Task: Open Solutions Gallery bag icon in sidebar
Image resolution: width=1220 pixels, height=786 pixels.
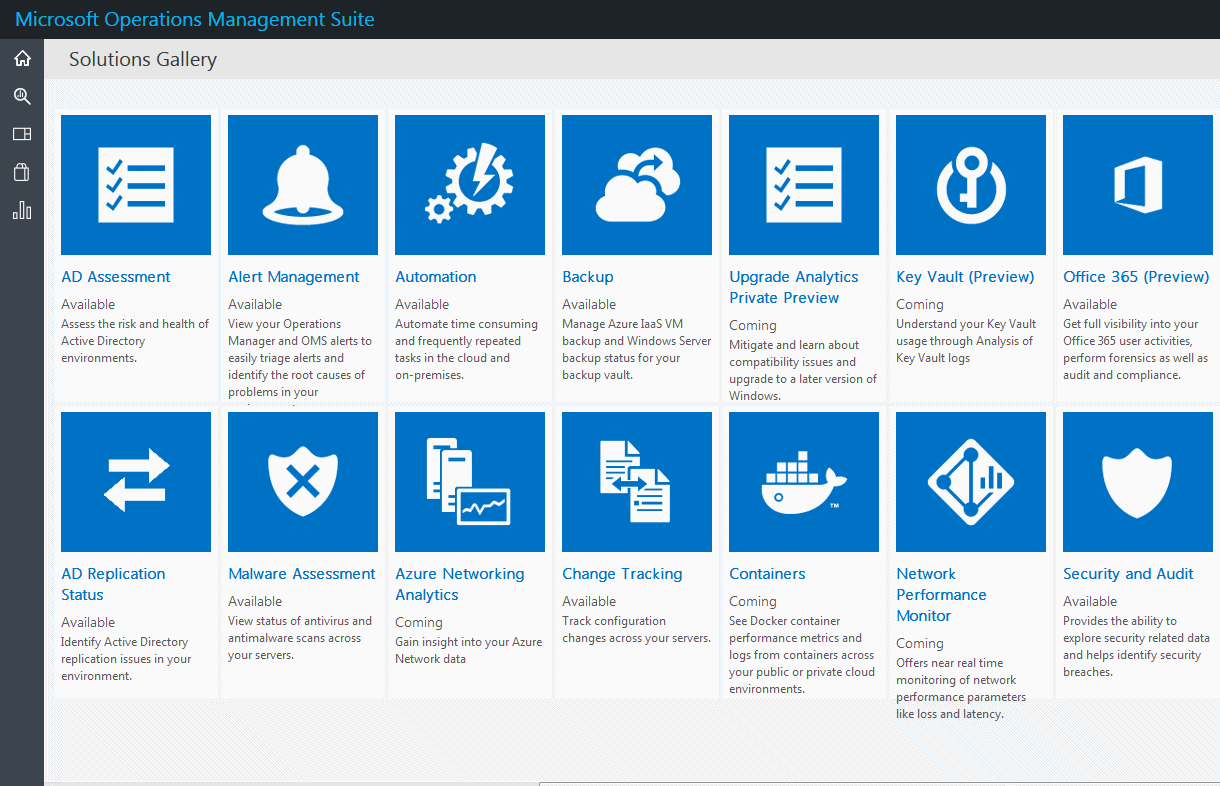Action: coord(22,172)
